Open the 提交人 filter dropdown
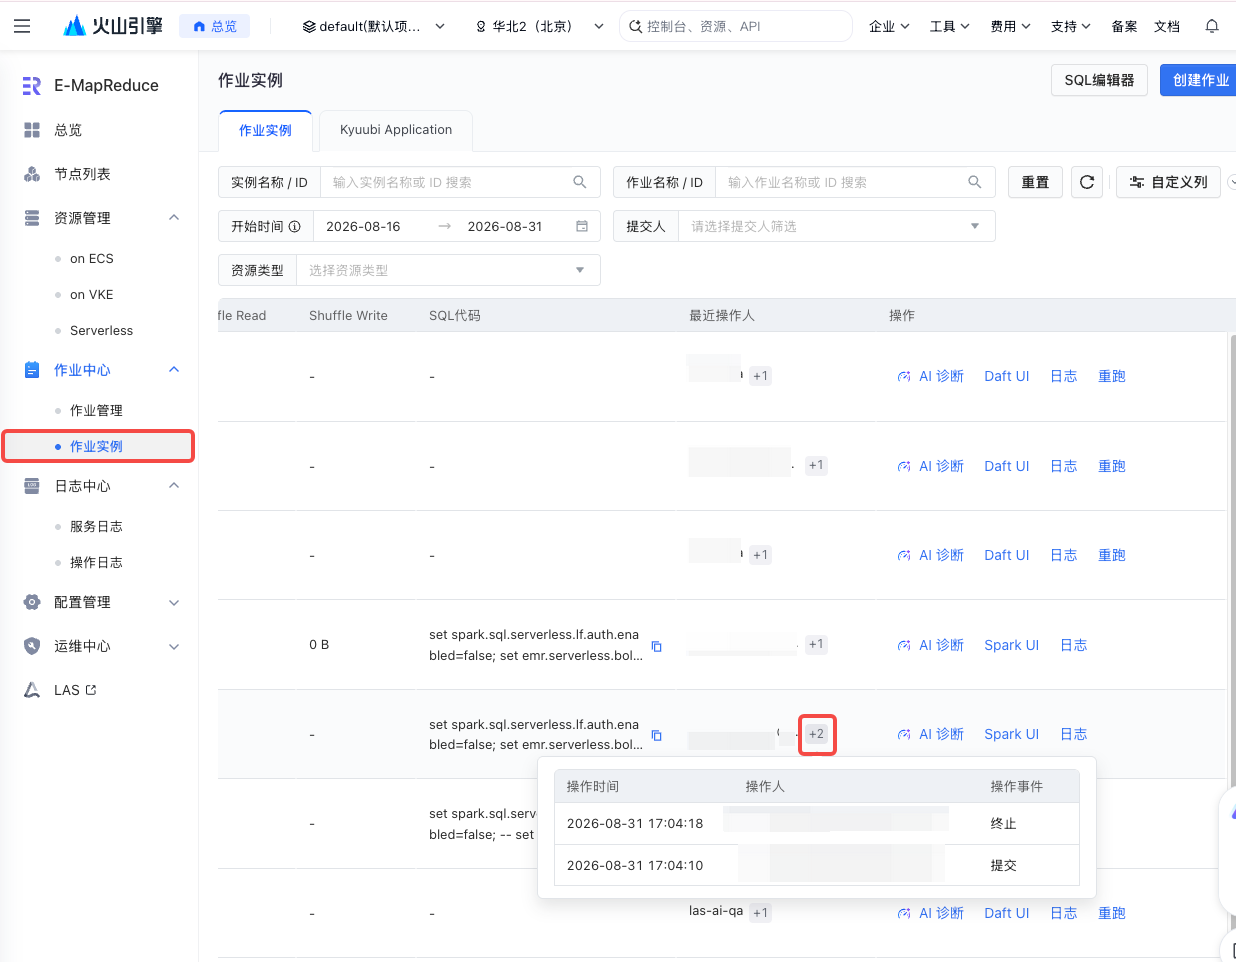 point(836,226)
